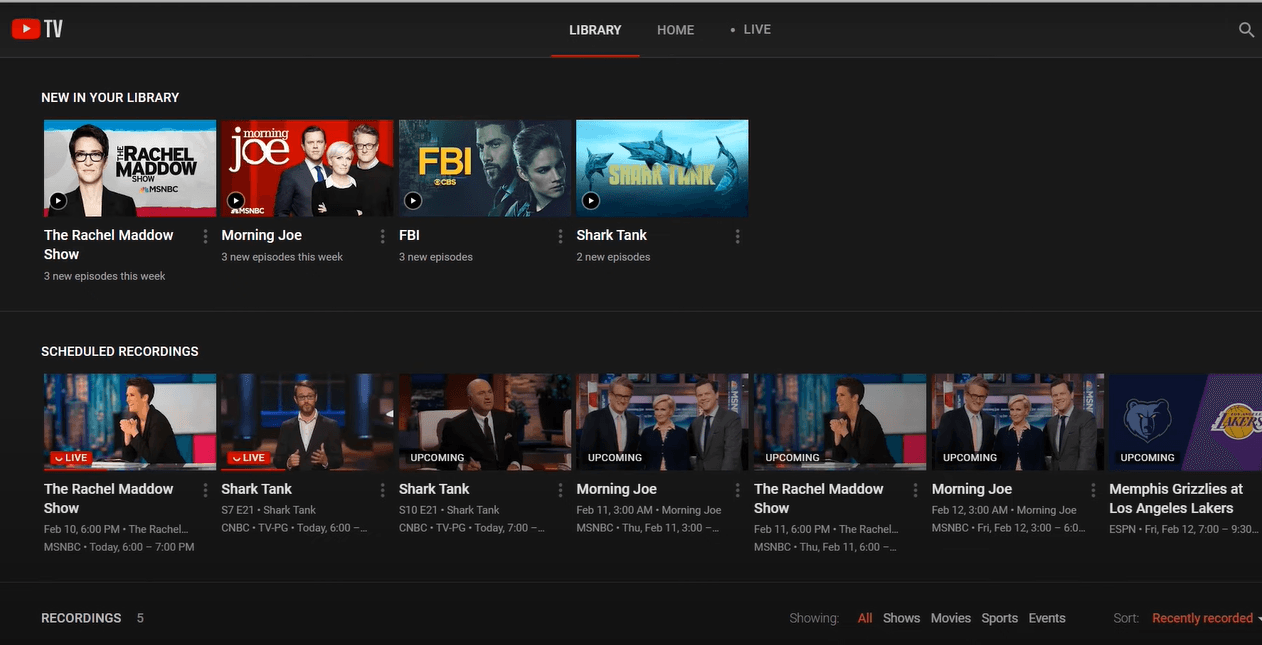Click the 'Memphis Grizzlies at Los Angeles Lakers' title
Viewport: 1262px width, 645px height.
[1176, 498]
